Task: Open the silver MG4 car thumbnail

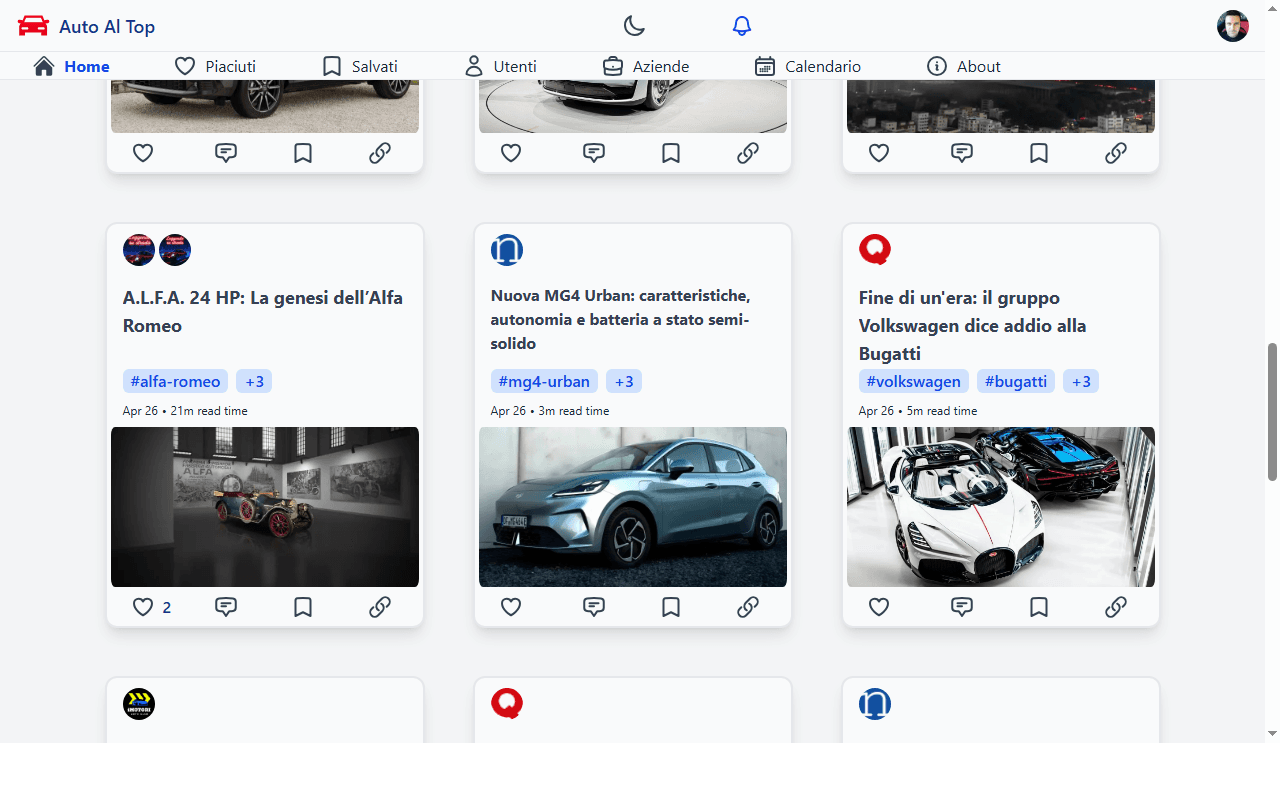Action: [x=633, y=507]
